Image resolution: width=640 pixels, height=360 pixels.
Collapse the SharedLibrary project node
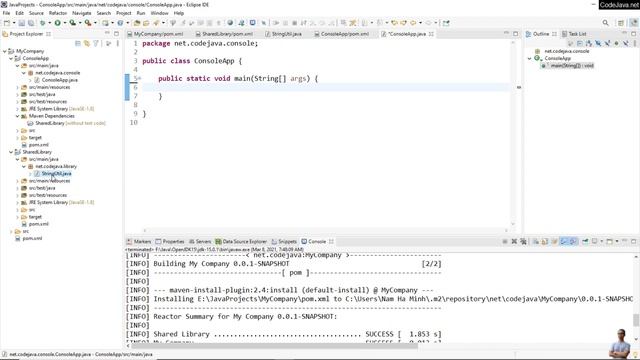pyautogui.click(x=11, y=152)
